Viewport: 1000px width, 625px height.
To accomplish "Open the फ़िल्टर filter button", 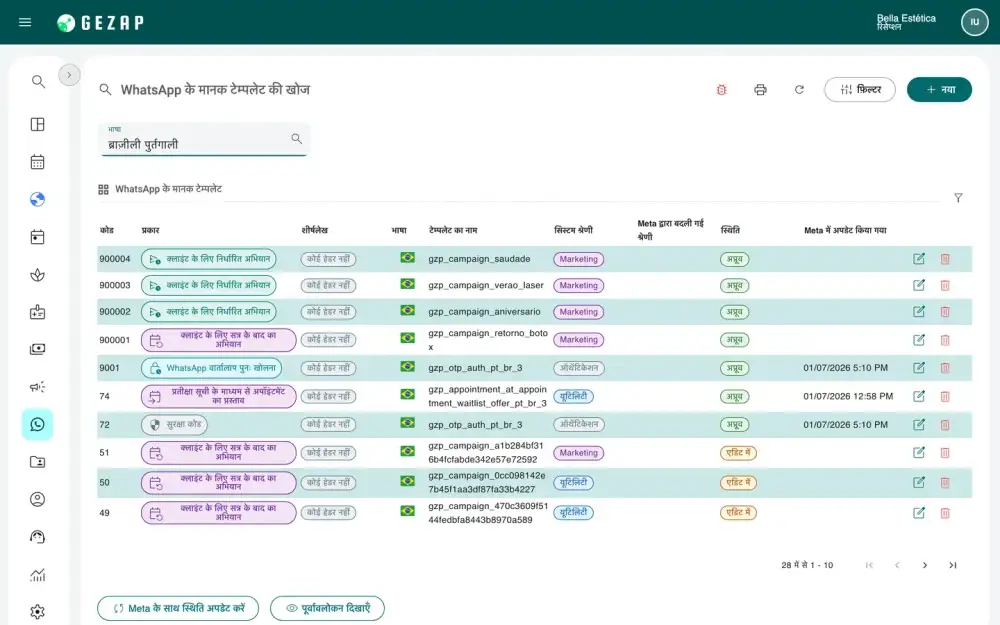I will point(860,89).
